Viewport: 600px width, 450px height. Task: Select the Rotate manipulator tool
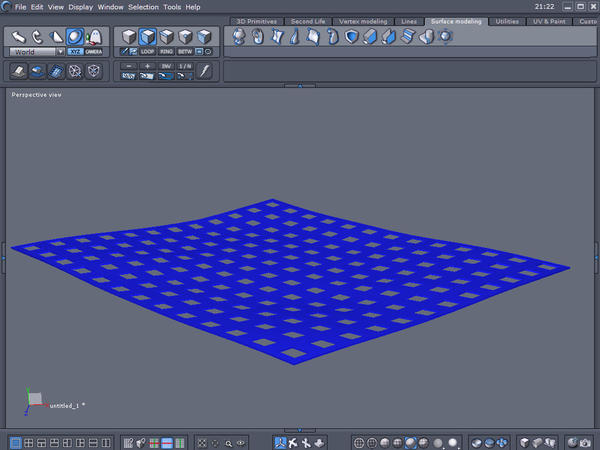[x=37, y=37]
